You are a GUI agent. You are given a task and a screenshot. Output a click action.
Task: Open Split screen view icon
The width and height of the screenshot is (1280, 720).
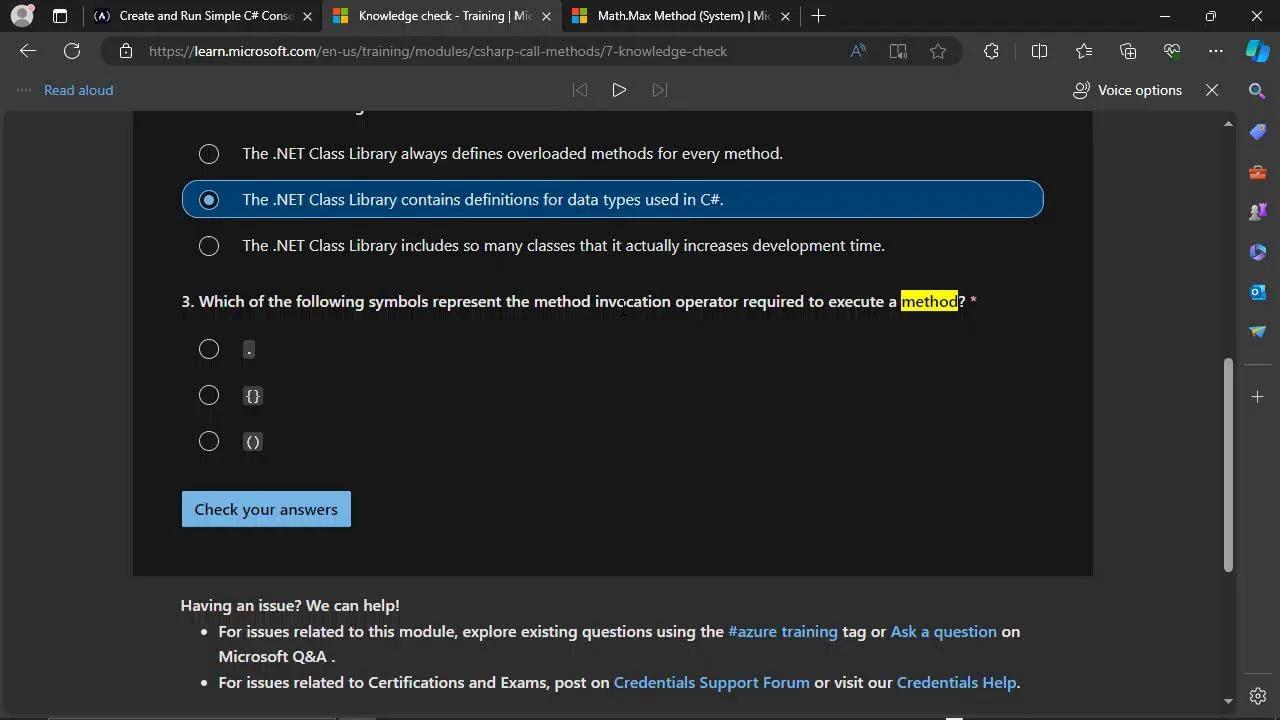click(x=1039, y=51)
